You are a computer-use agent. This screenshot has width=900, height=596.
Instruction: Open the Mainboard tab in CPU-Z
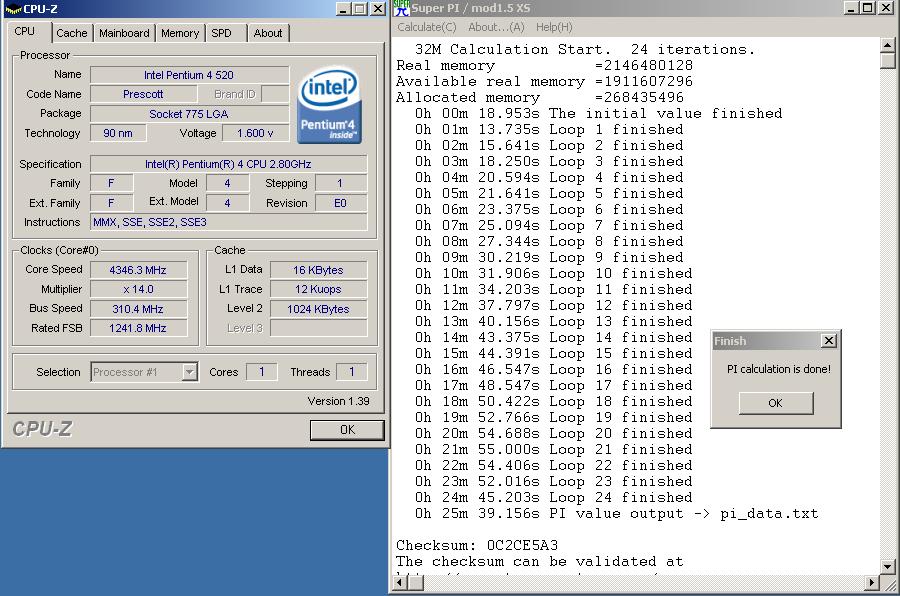point(124,33)
